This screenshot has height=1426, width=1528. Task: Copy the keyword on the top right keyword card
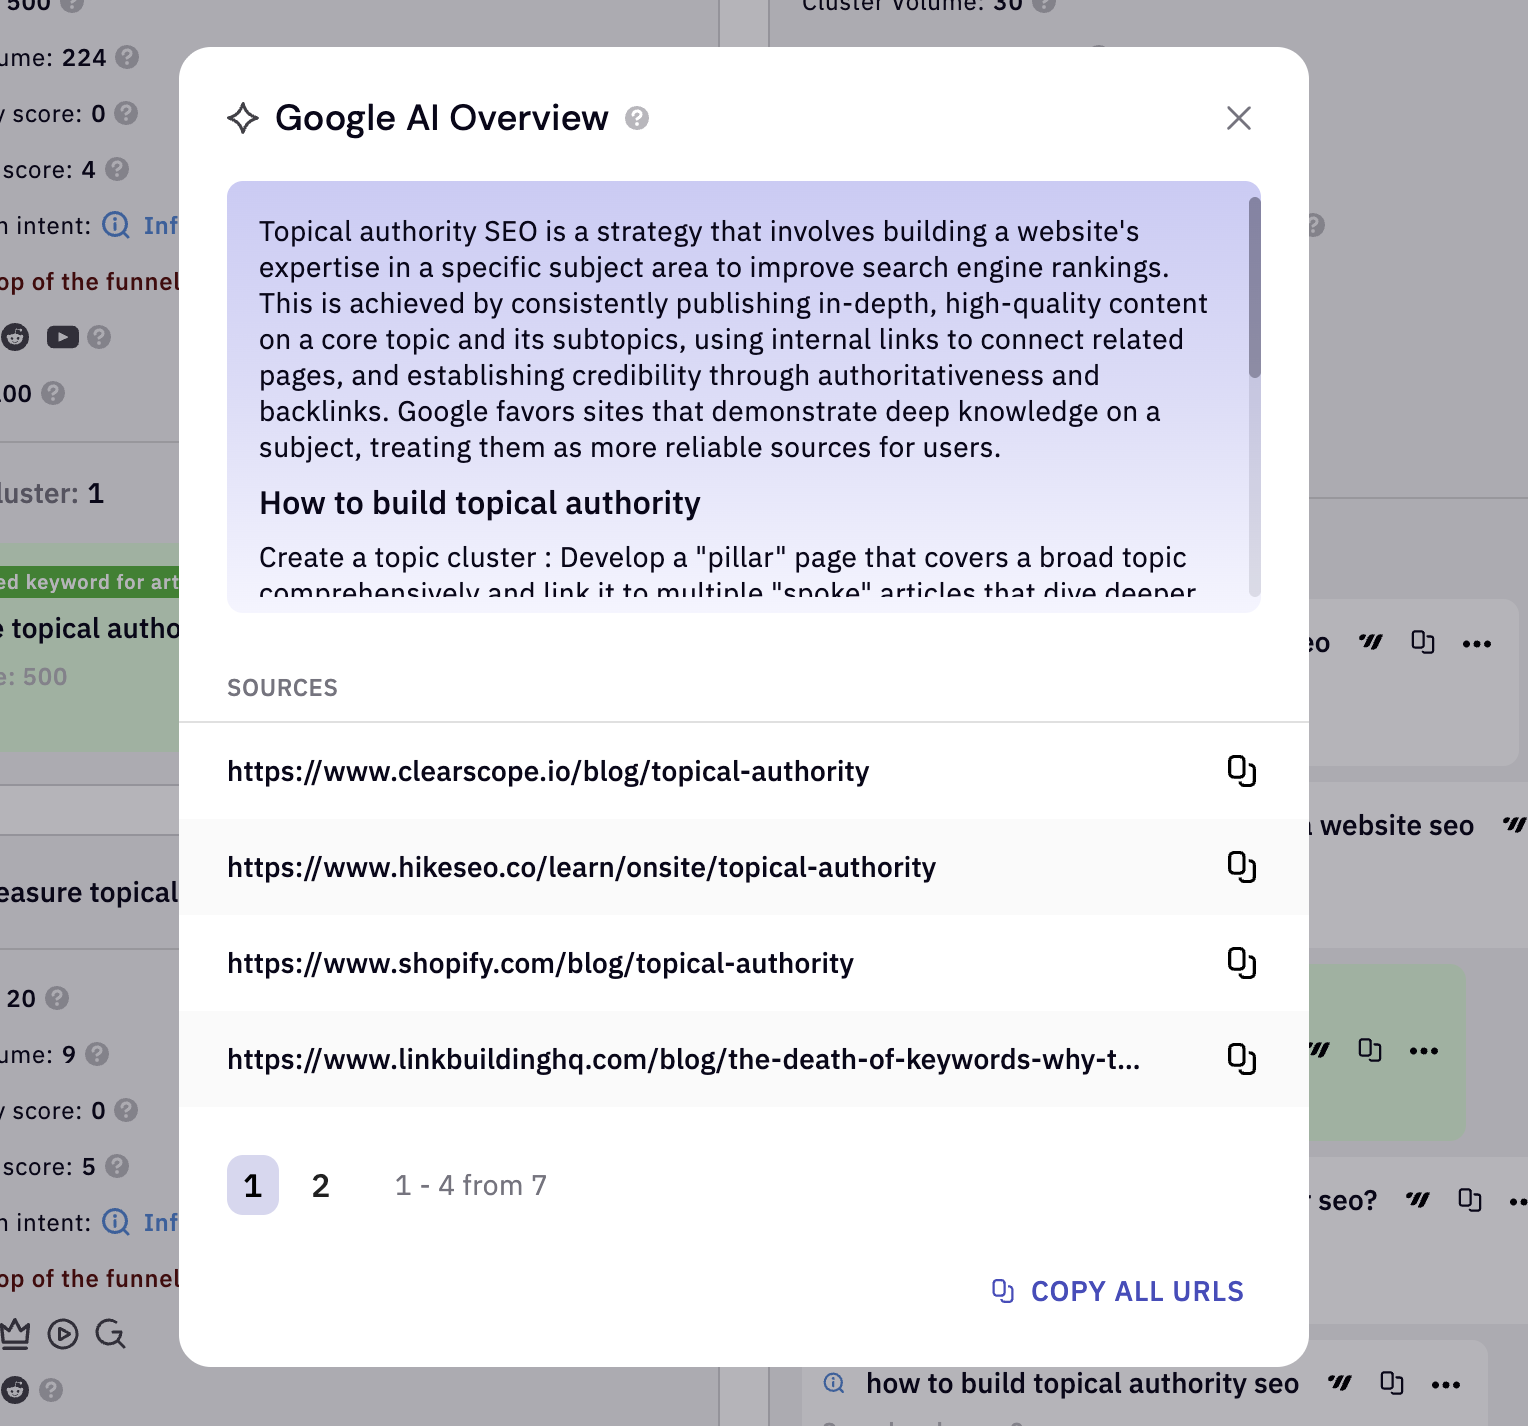pyautogui.click(x=1422, y=642)
